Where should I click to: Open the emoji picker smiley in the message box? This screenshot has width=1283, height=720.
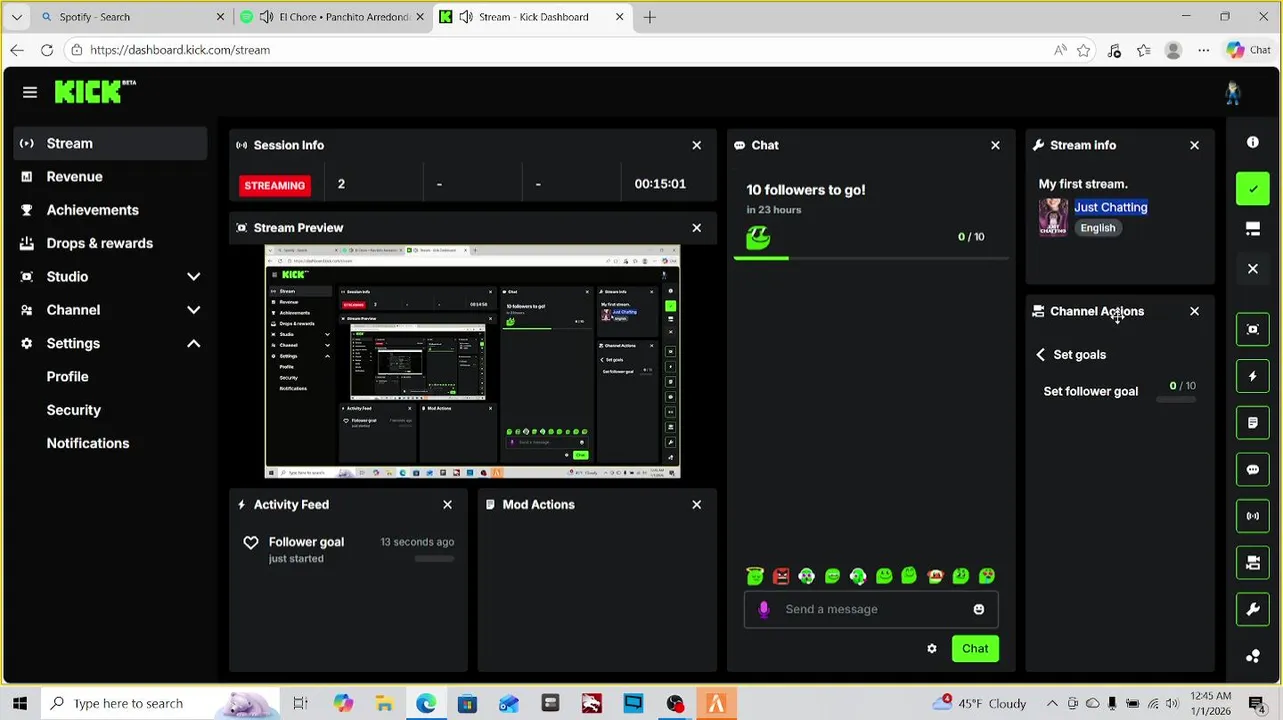click(978, 609)
